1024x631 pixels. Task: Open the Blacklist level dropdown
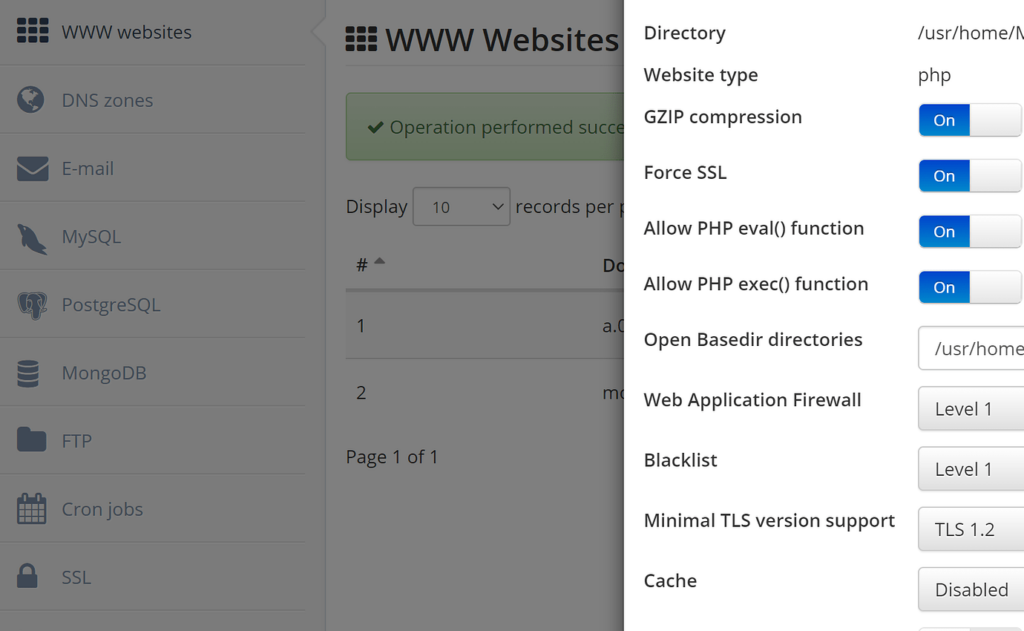pyautogui.click(x=971, y=469)
